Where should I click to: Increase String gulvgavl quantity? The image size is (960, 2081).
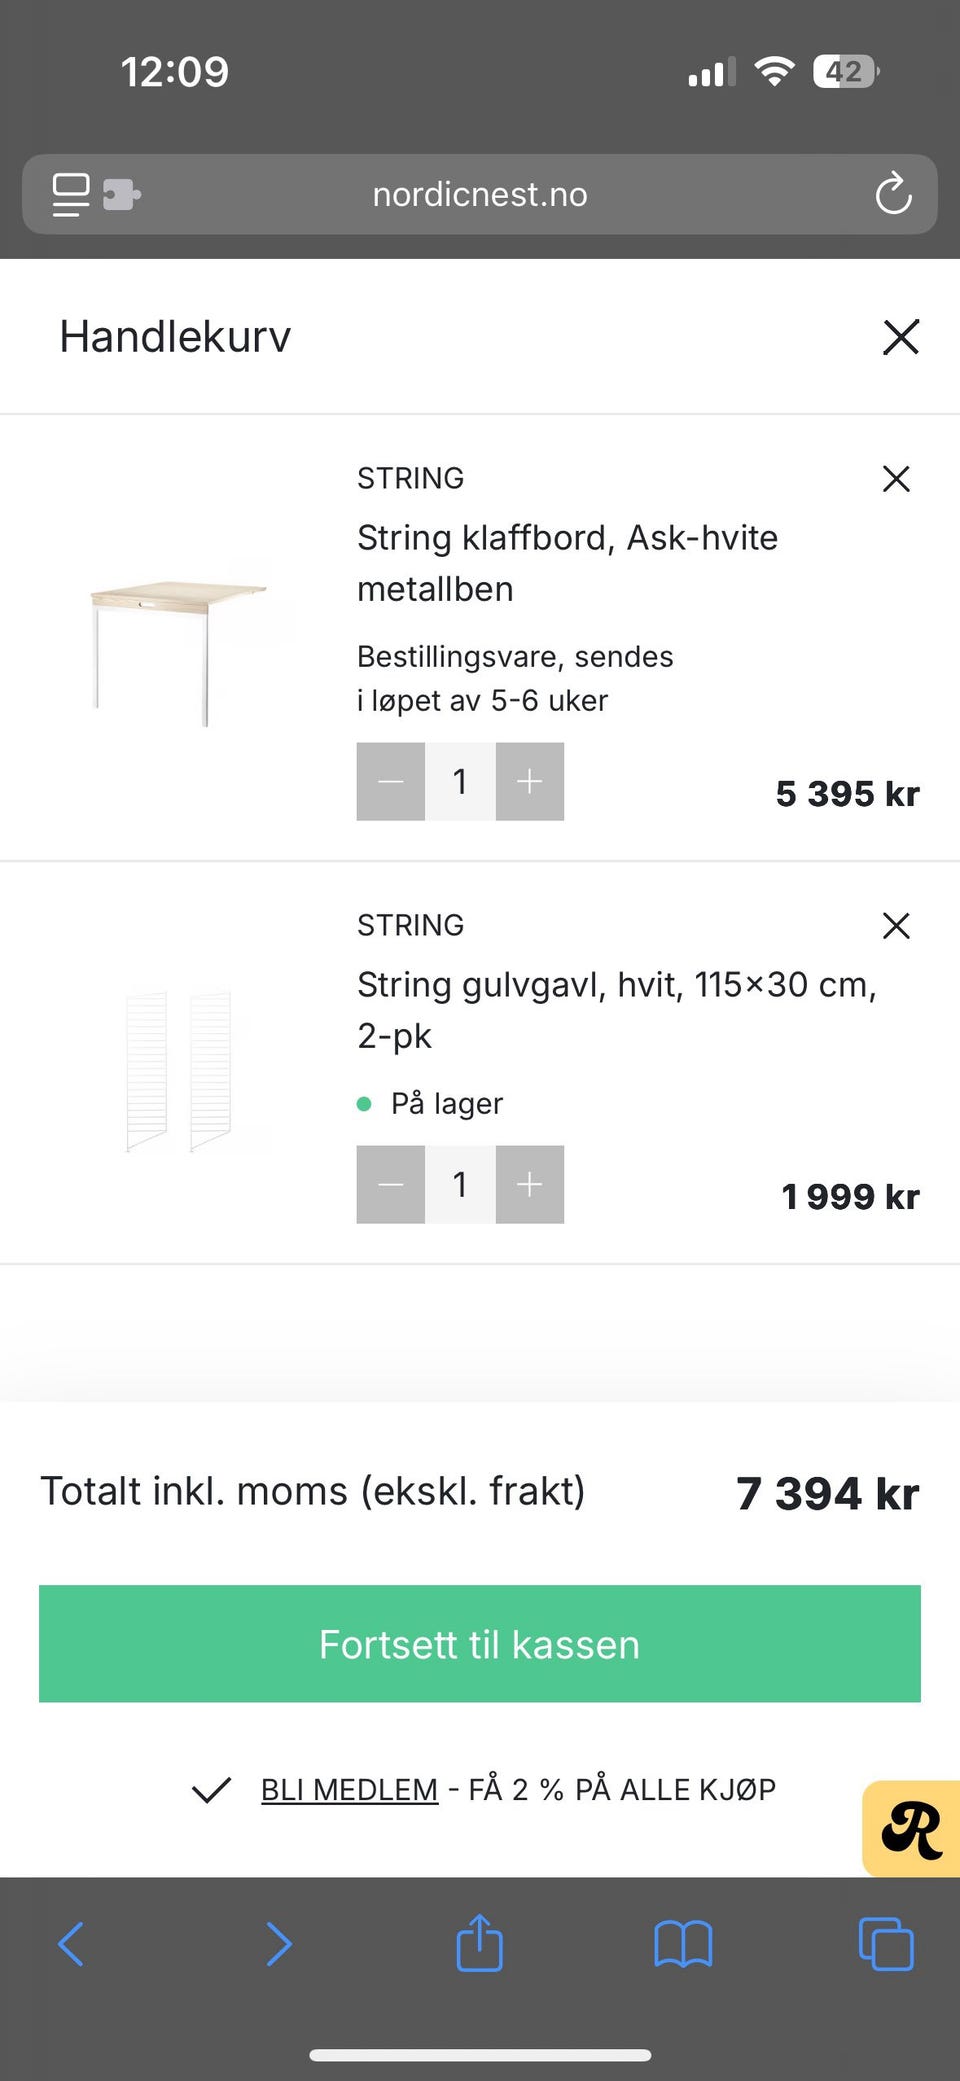pos(529,1185)
